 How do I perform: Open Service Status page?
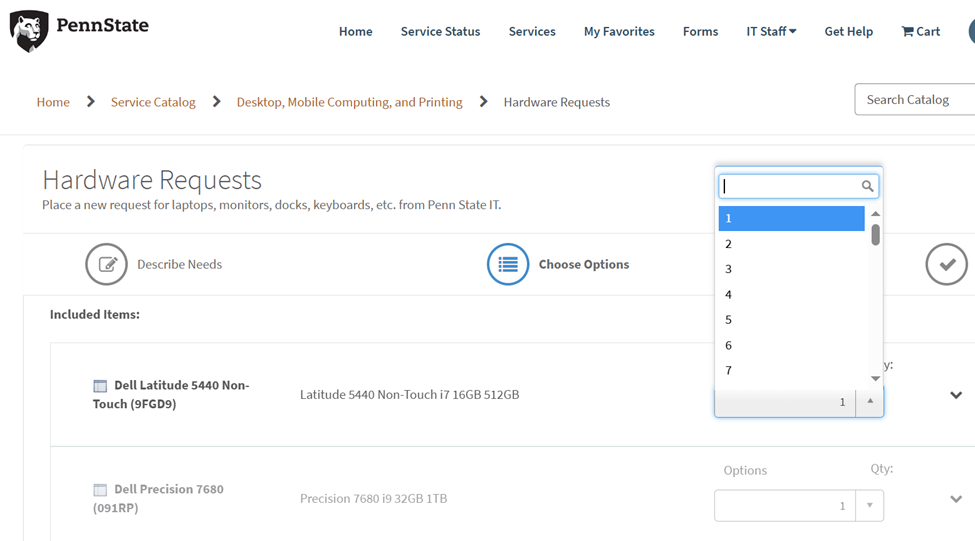coord(440,31)
